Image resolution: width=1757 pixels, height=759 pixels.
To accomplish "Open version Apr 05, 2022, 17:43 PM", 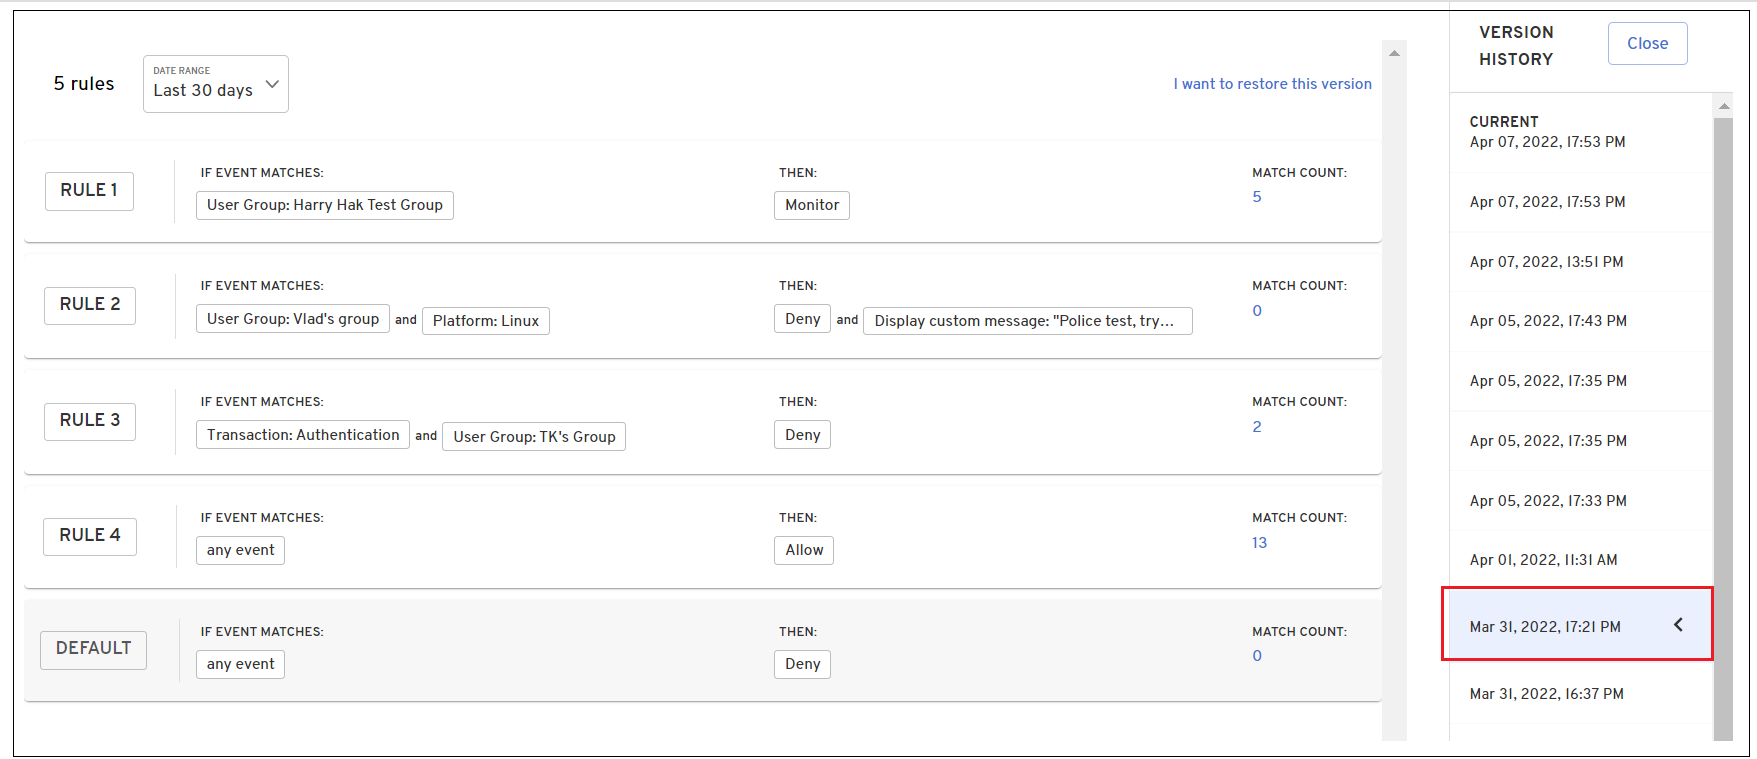I will [x=1547, y=321].
